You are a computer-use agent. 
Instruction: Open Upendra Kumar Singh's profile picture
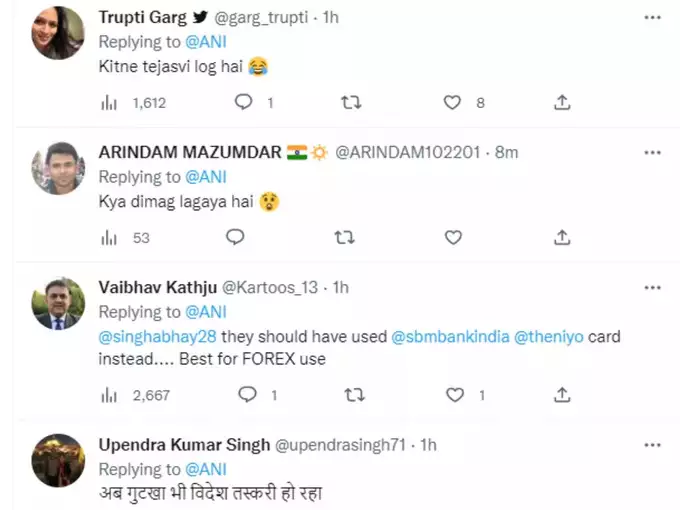pos(57,460)
